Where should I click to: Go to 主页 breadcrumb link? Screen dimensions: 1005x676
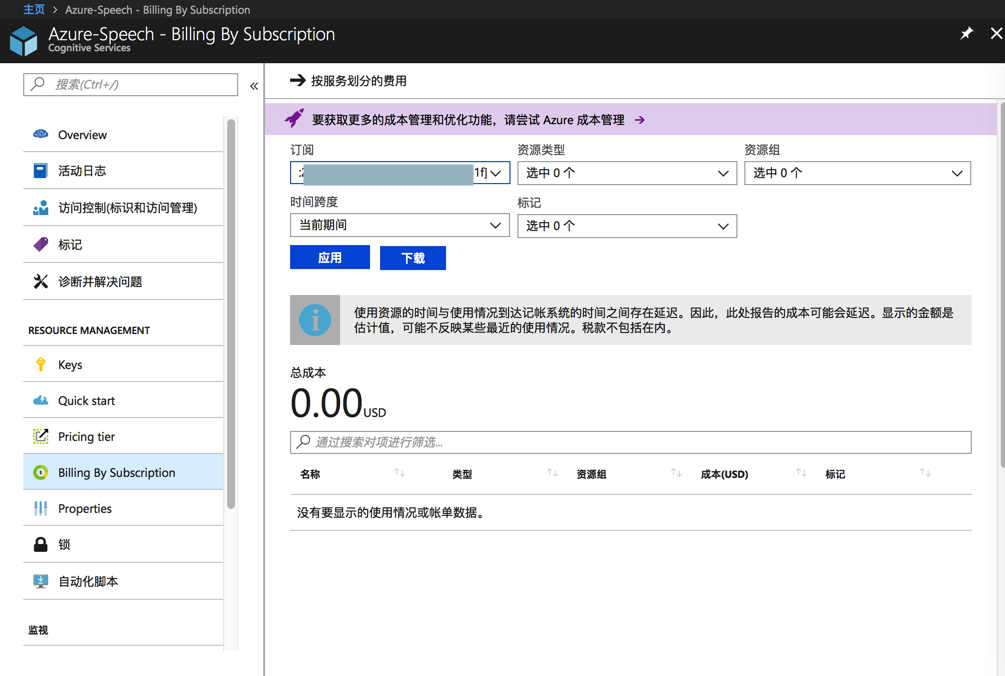click(x=34, y=10)
